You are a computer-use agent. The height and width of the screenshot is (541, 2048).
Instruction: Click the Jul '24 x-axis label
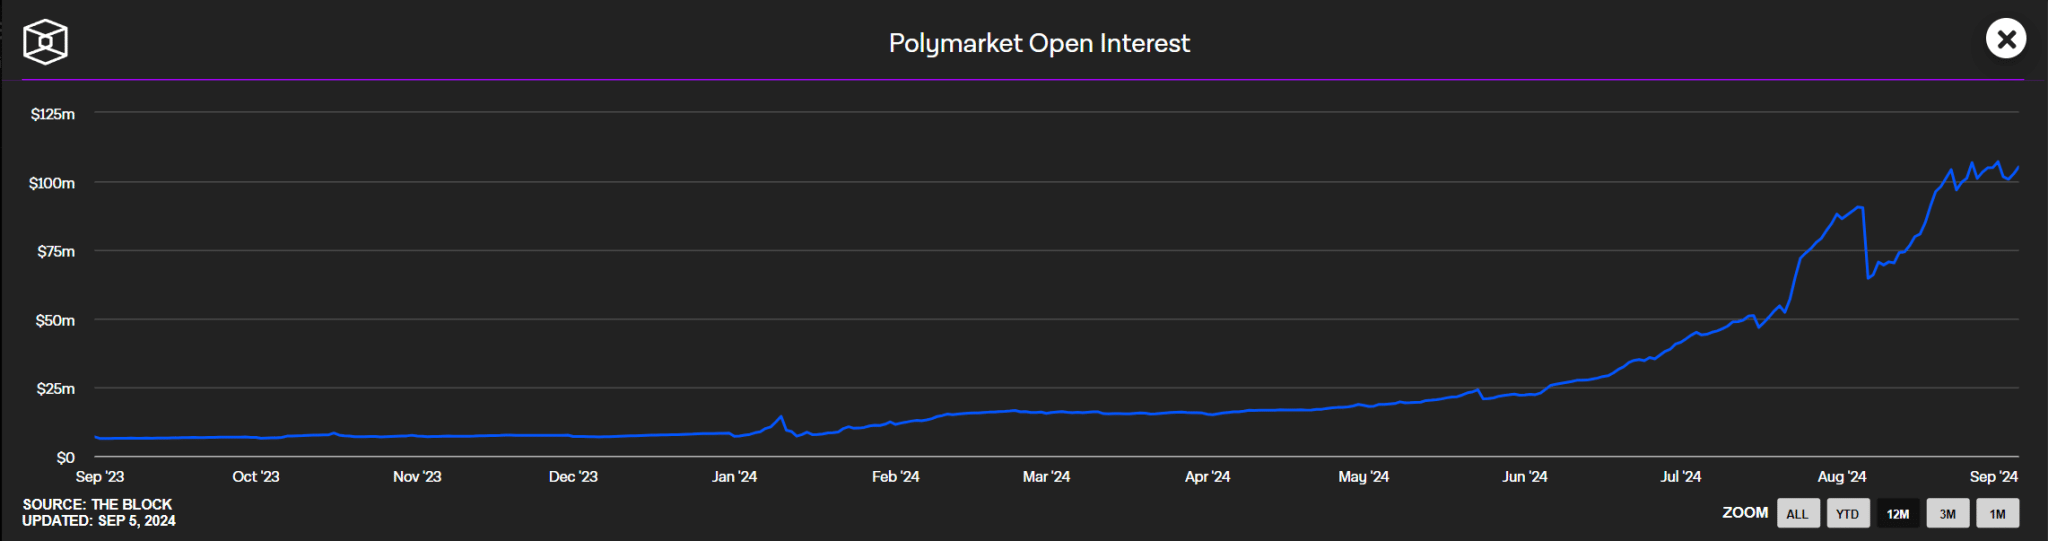[1680, 476]
